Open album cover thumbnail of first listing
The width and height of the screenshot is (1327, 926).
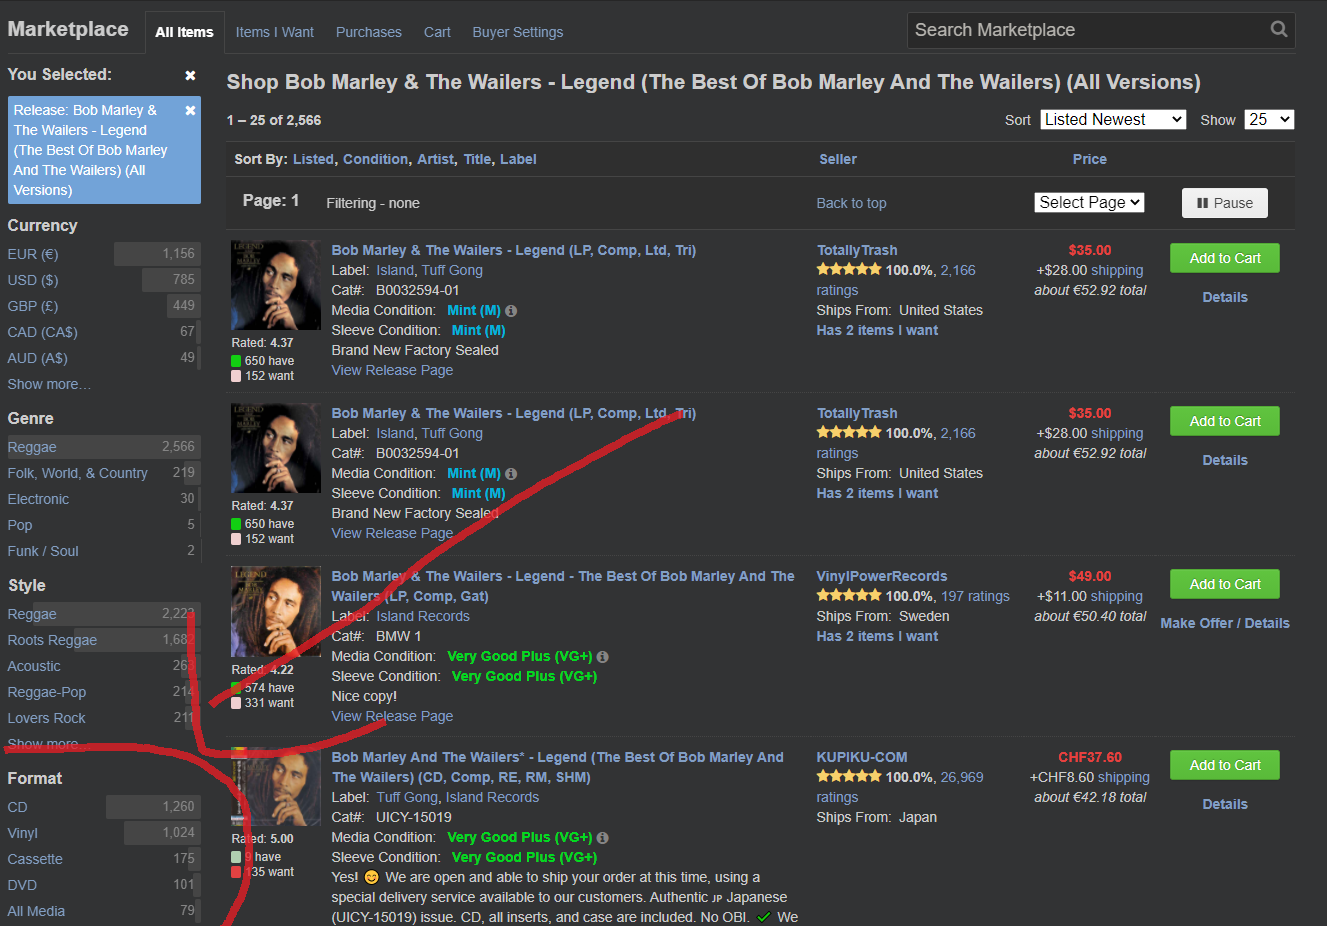click(x=276, y=285)
